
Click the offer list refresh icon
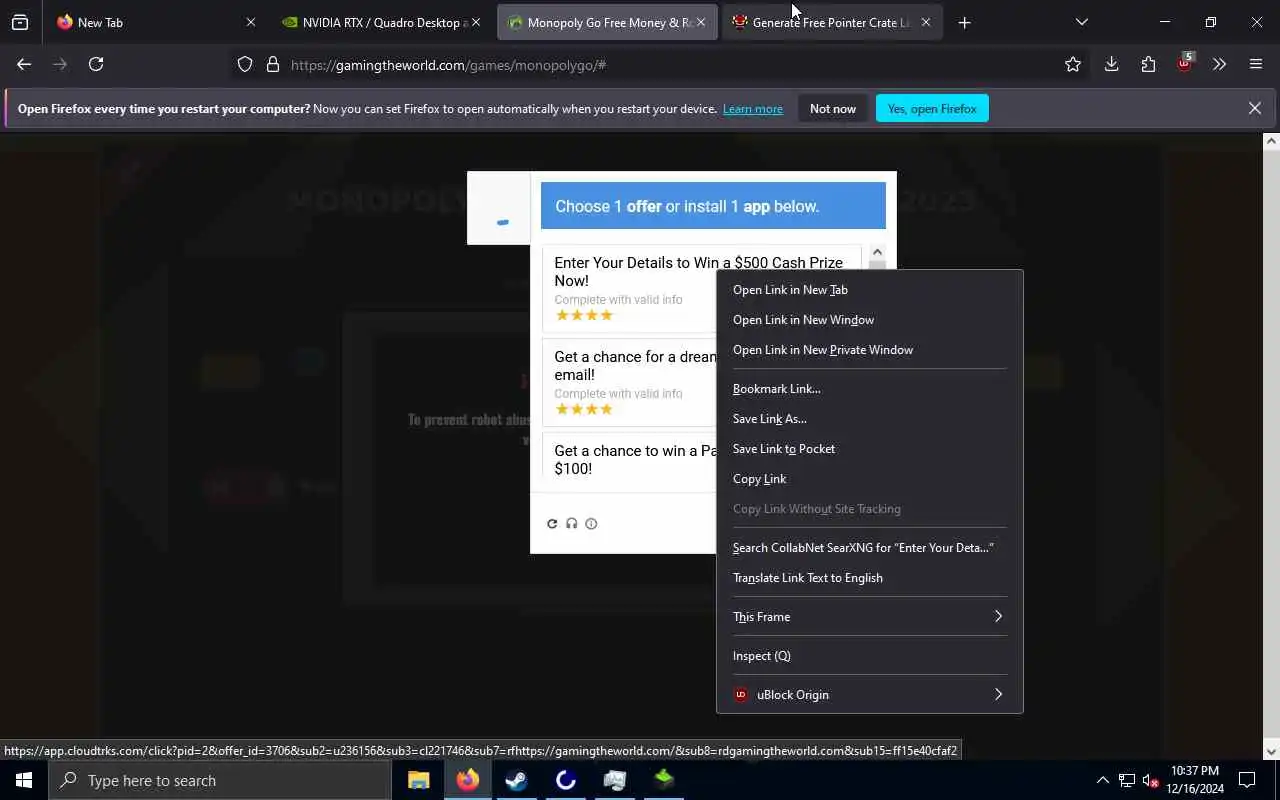[x=552, y=523]
